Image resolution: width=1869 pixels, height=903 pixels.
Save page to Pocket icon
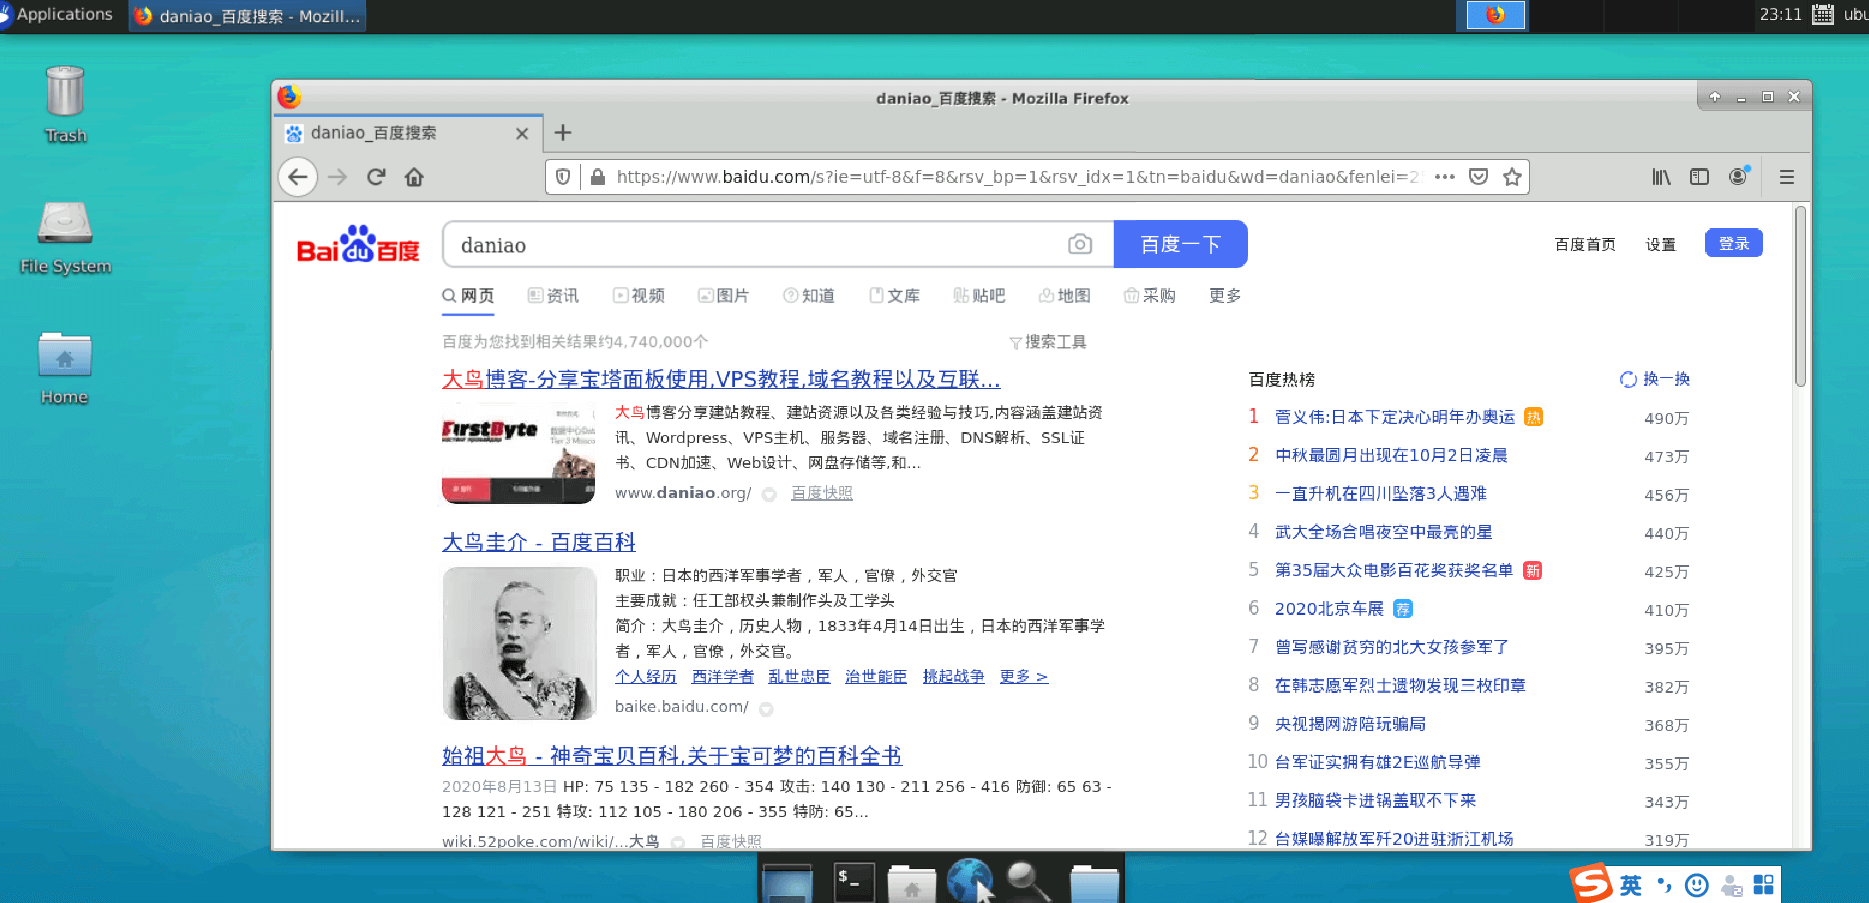click(x=1478, y=177)
